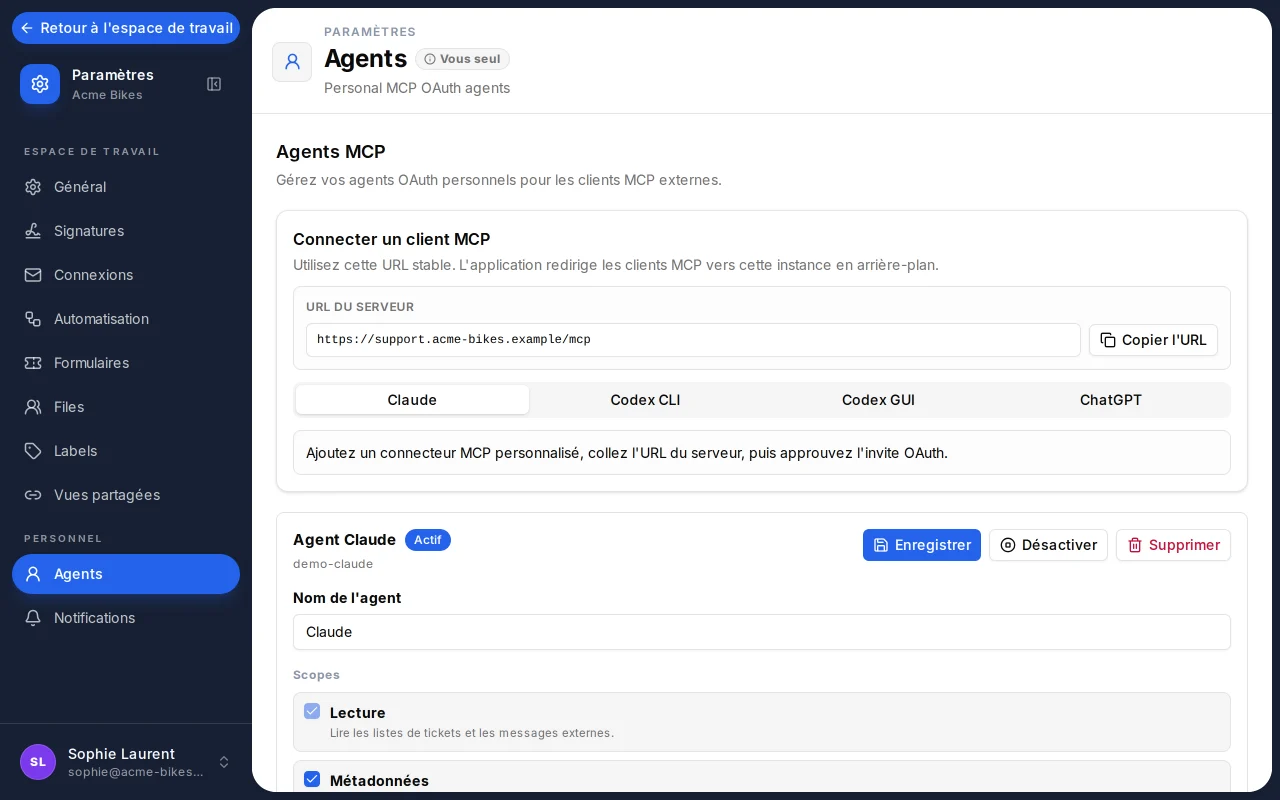Click the Connexions envelope icon
Screen dimensions: 1280x800
click(33, 275)
